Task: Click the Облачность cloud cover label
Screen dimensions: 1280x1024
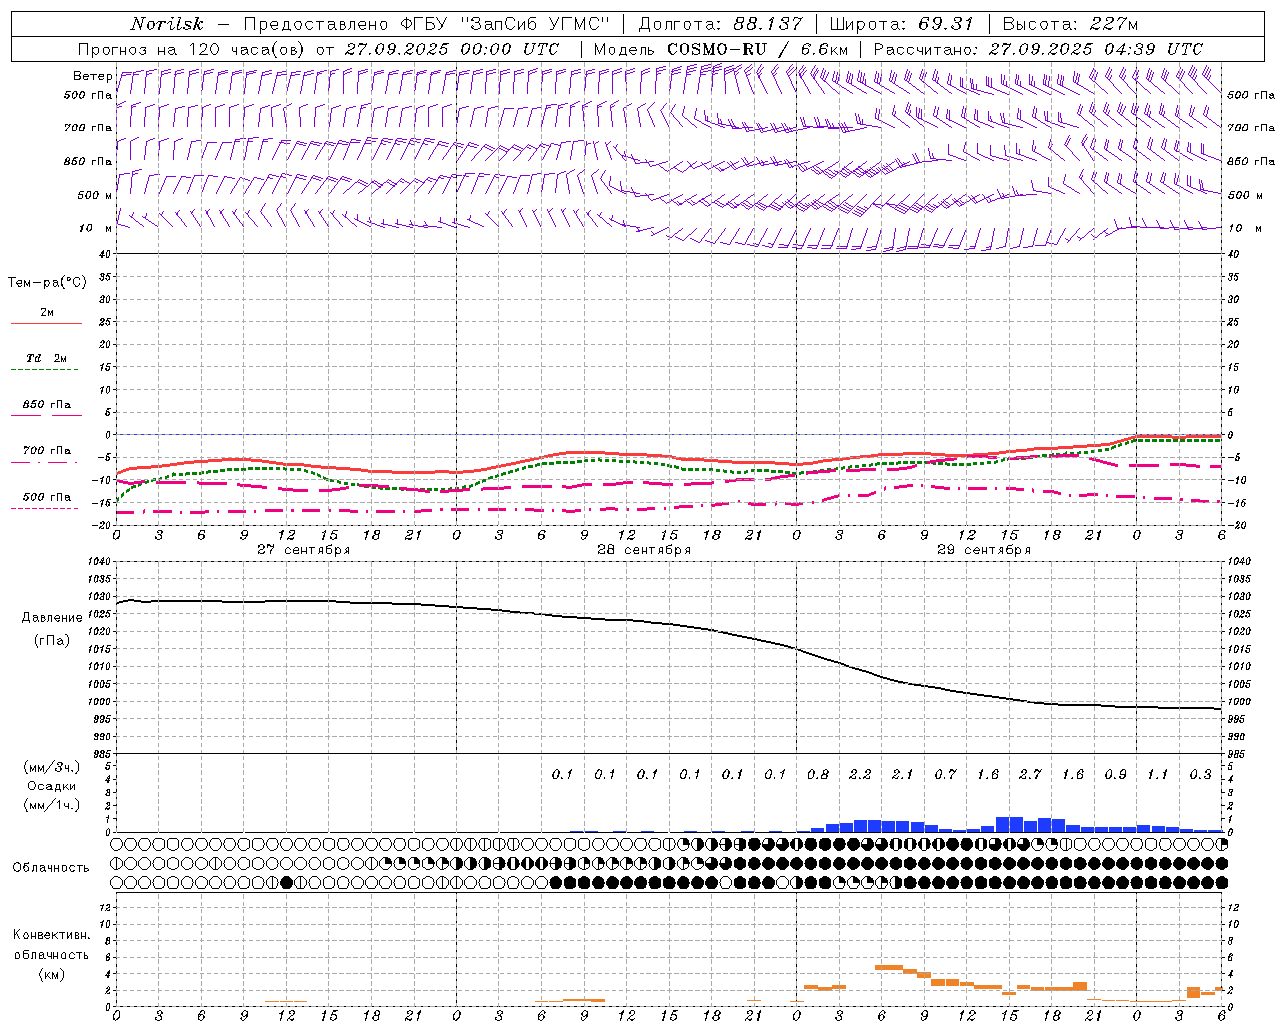Action: pyautogui.click(x=51, y=867)
